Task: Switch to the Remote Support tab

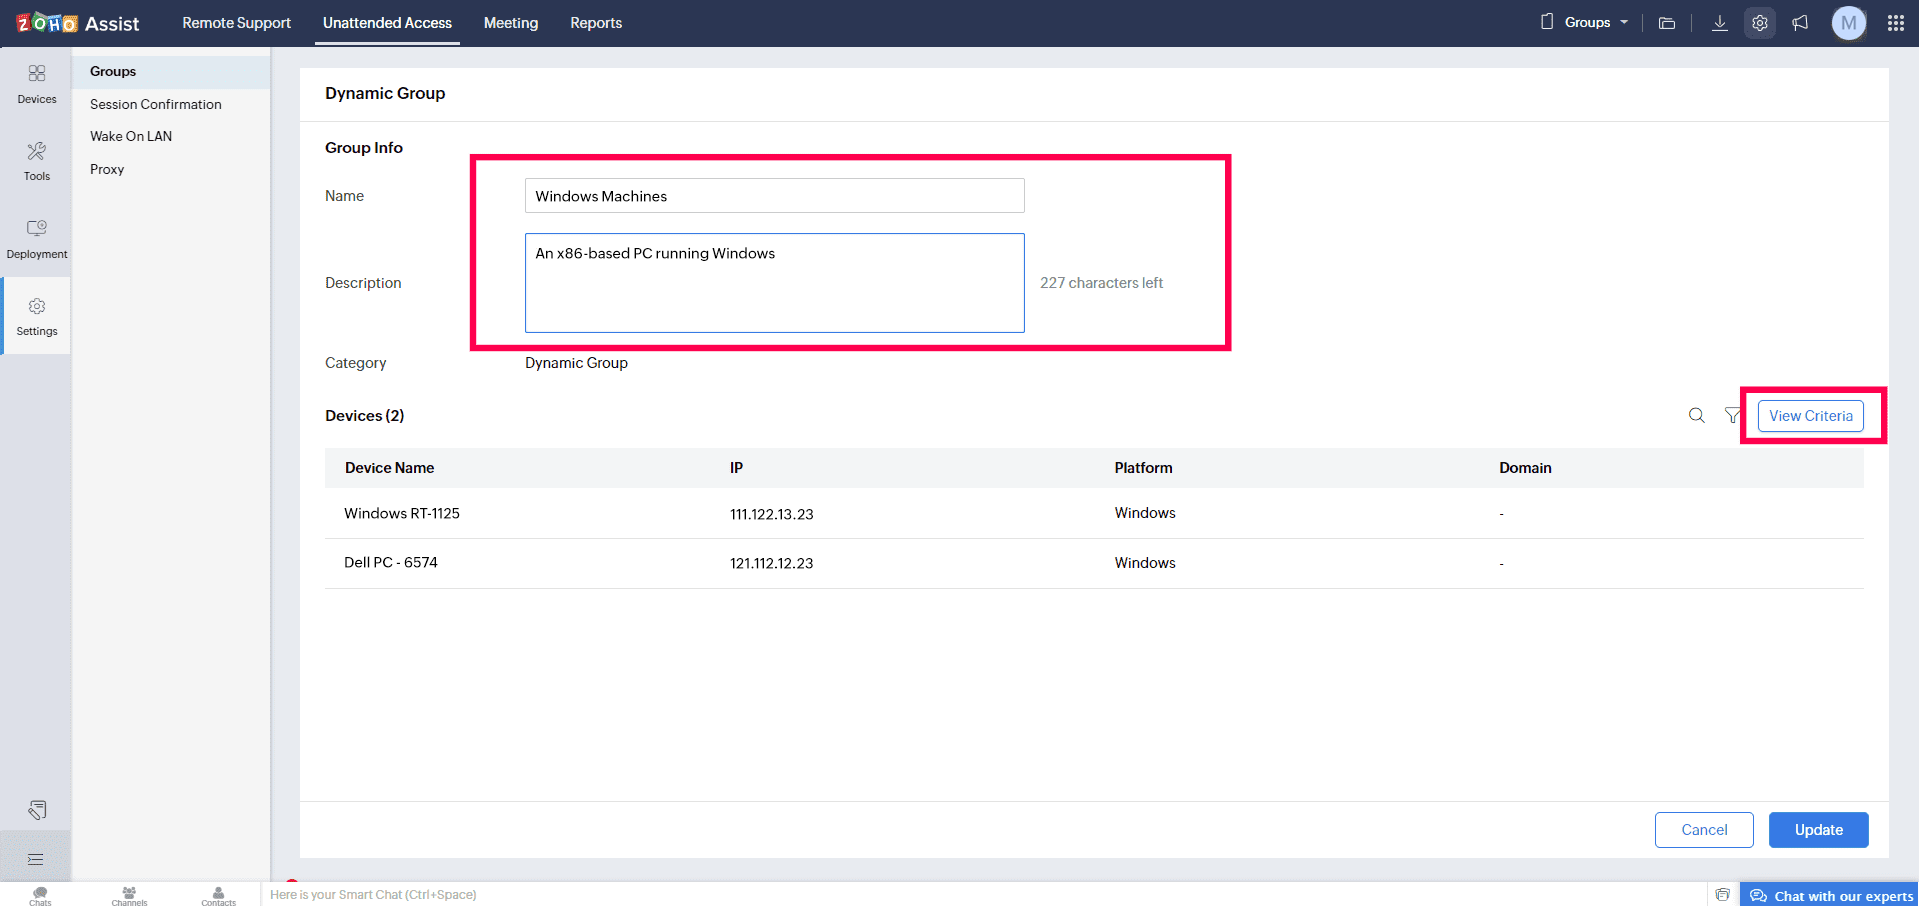Action: click(236, 23)
